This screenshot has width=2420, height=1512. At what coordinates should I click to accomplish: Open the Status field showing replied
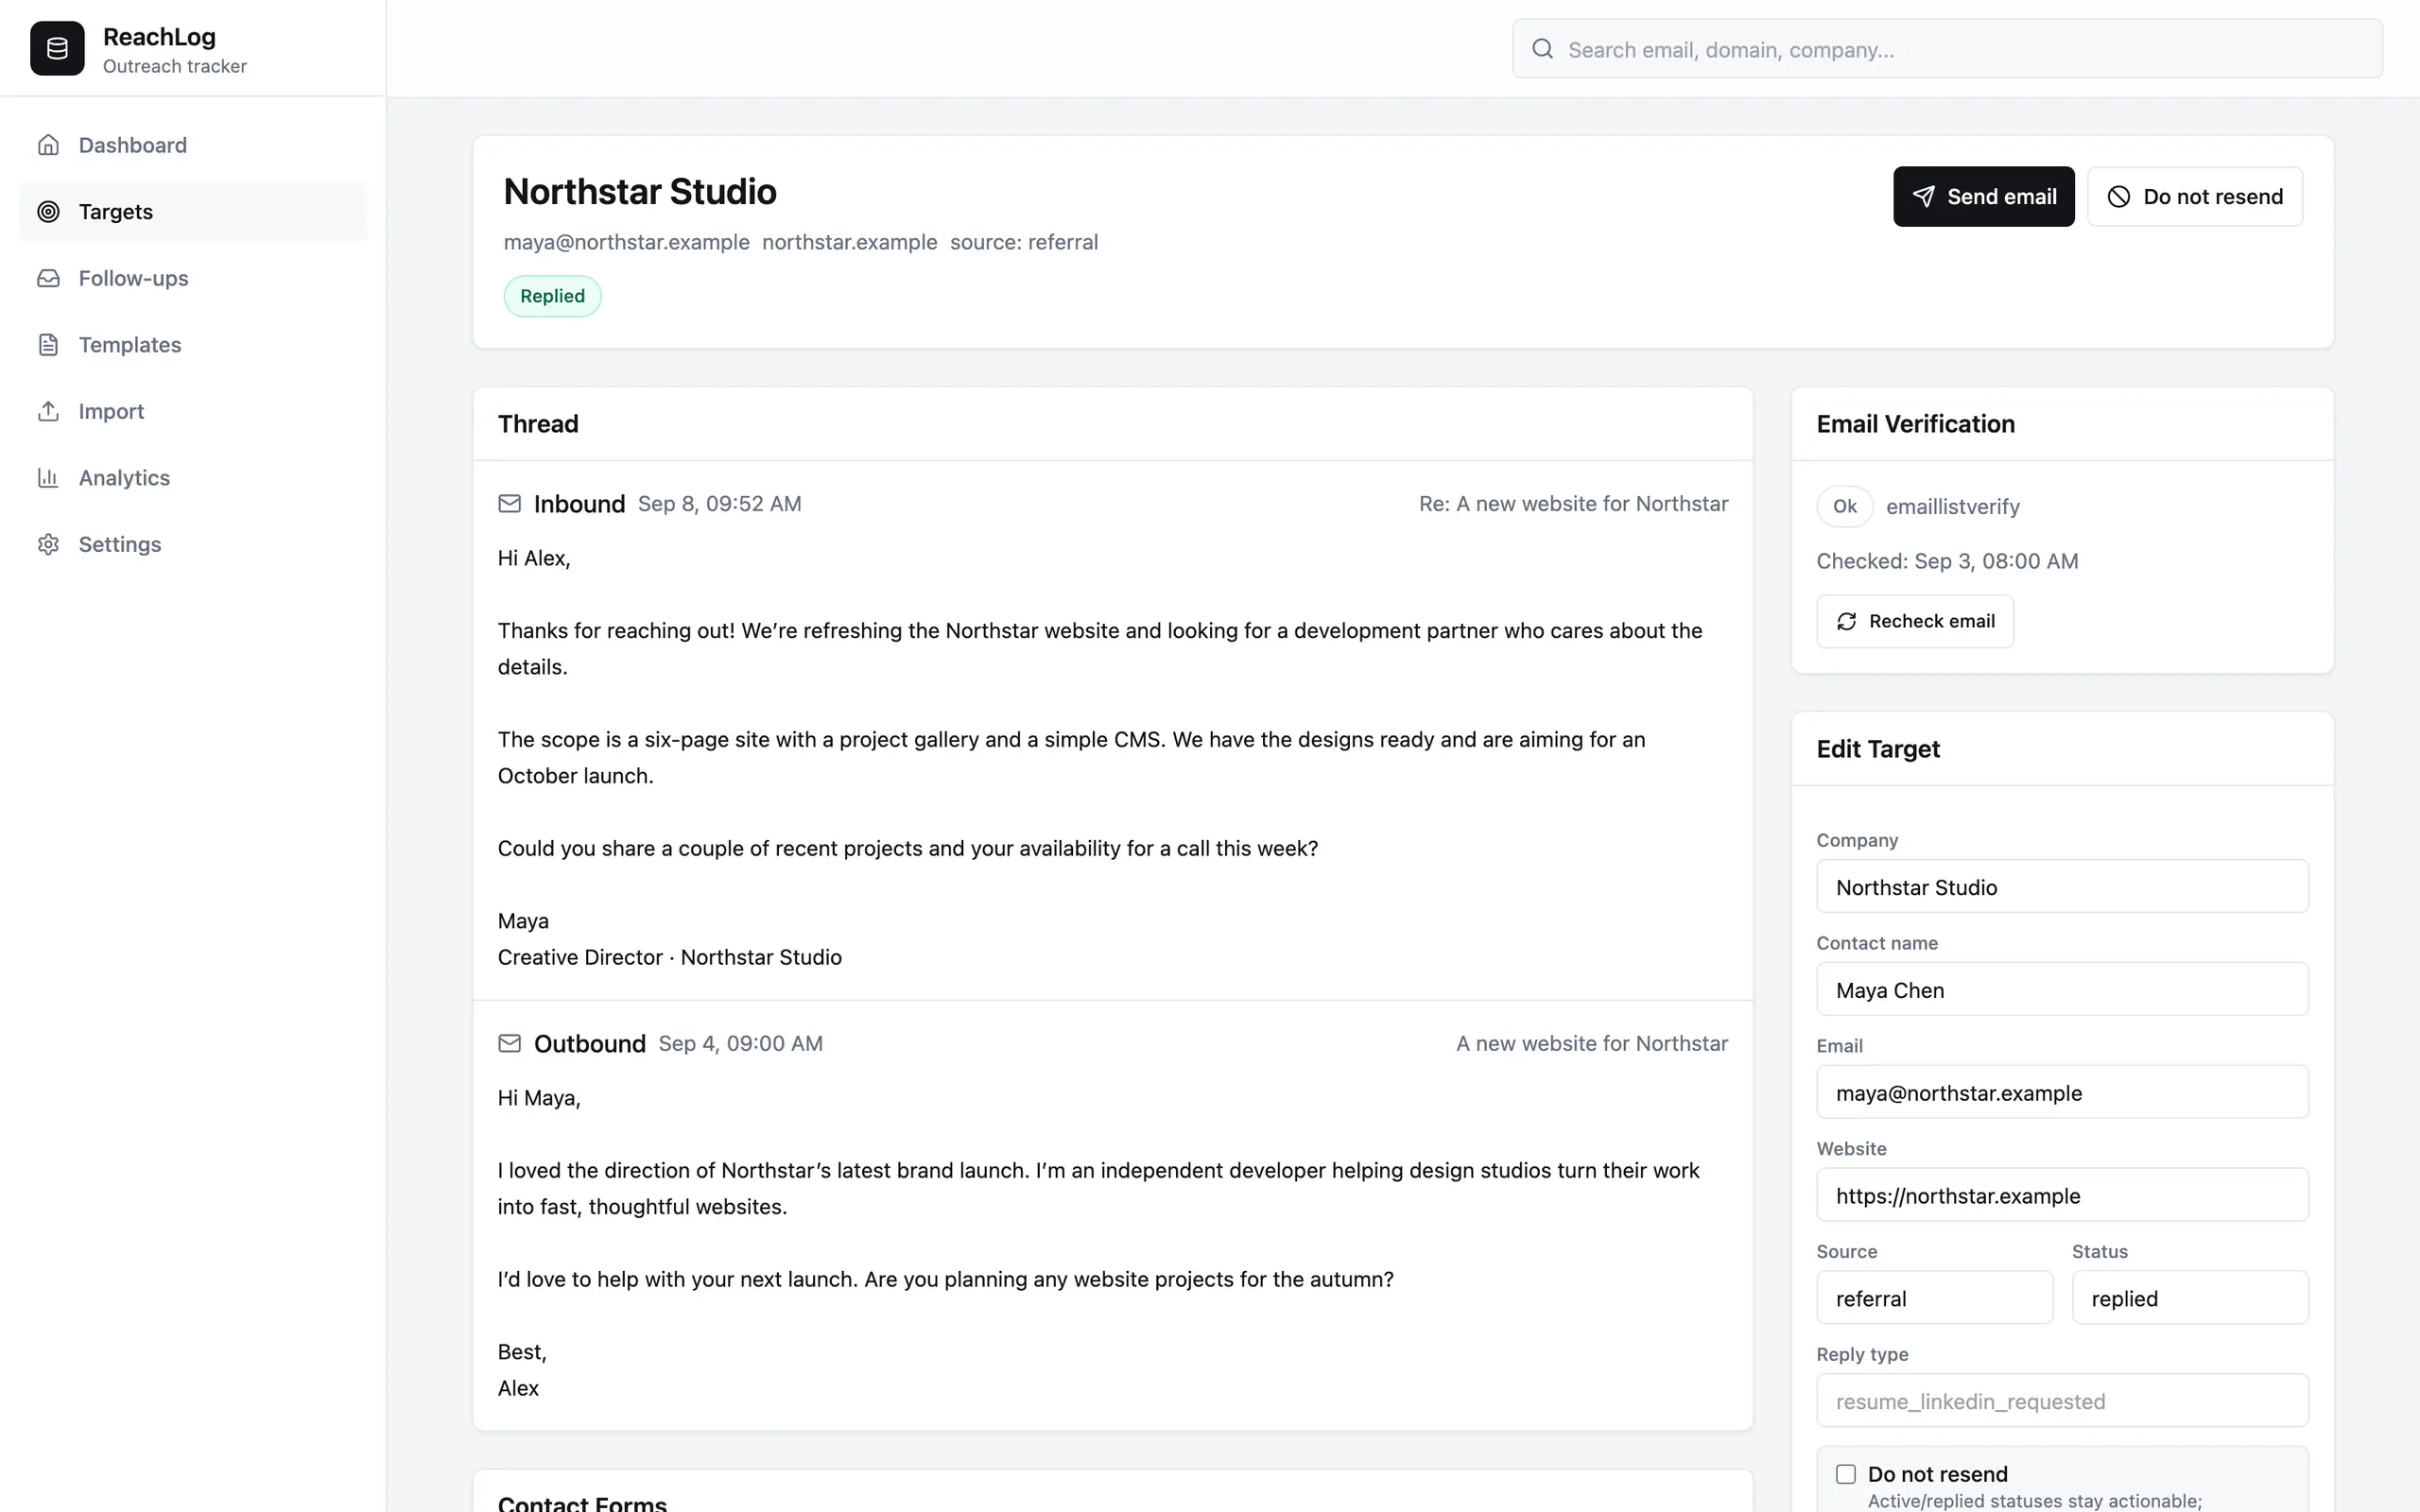coord(2190,1298)
